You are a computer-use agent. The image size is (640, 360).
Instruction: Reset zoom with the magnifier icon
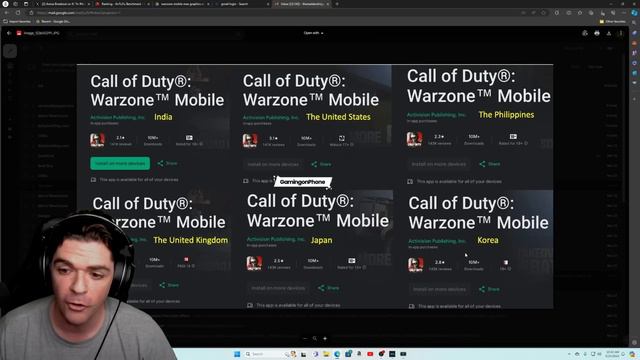[315, 338]
